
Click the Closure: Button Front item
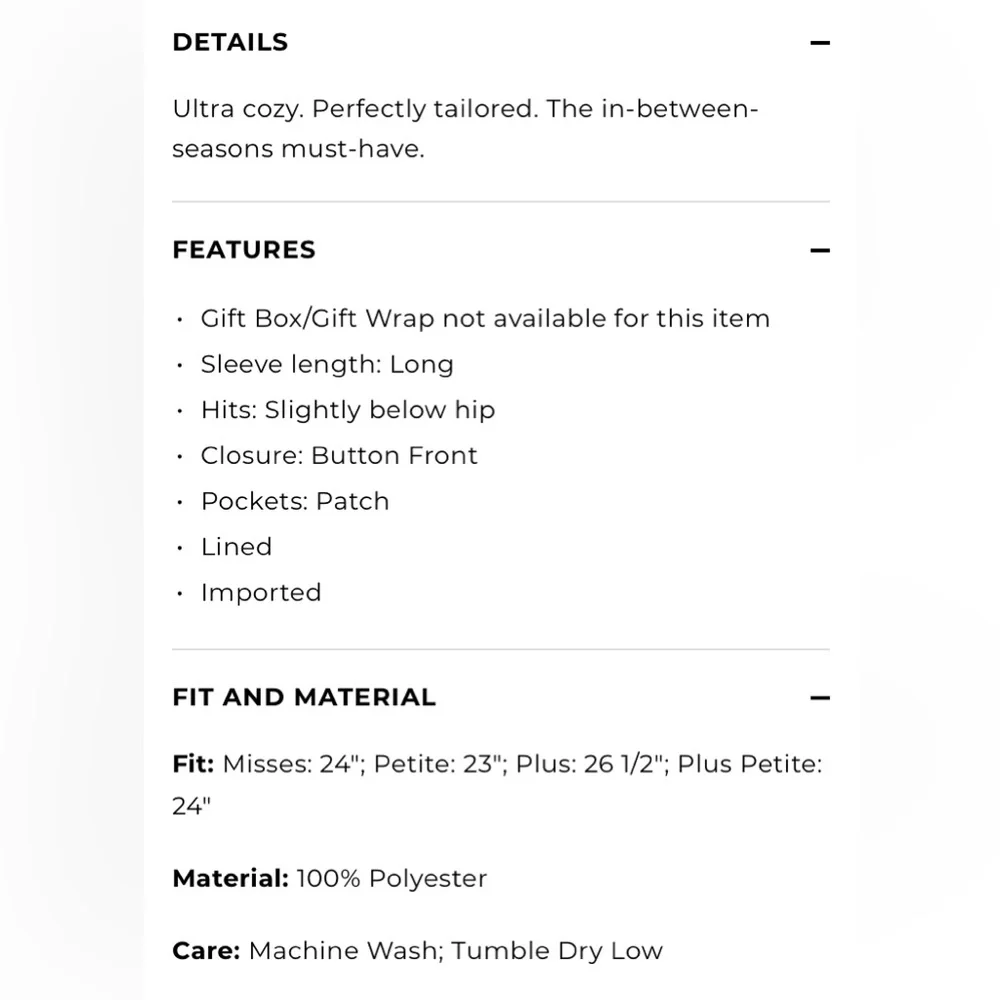click(x=339, y=455)
